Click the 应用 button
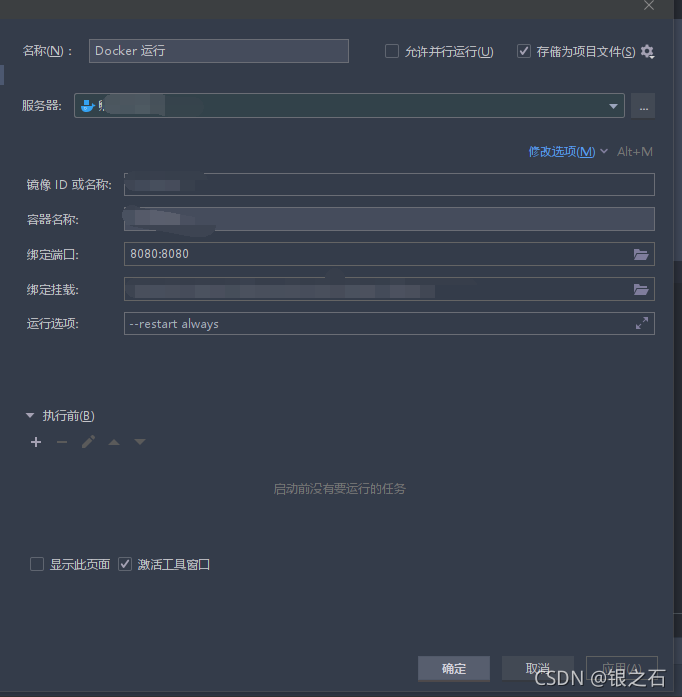This screenshot has width=682, height=697. click(622, 669)
